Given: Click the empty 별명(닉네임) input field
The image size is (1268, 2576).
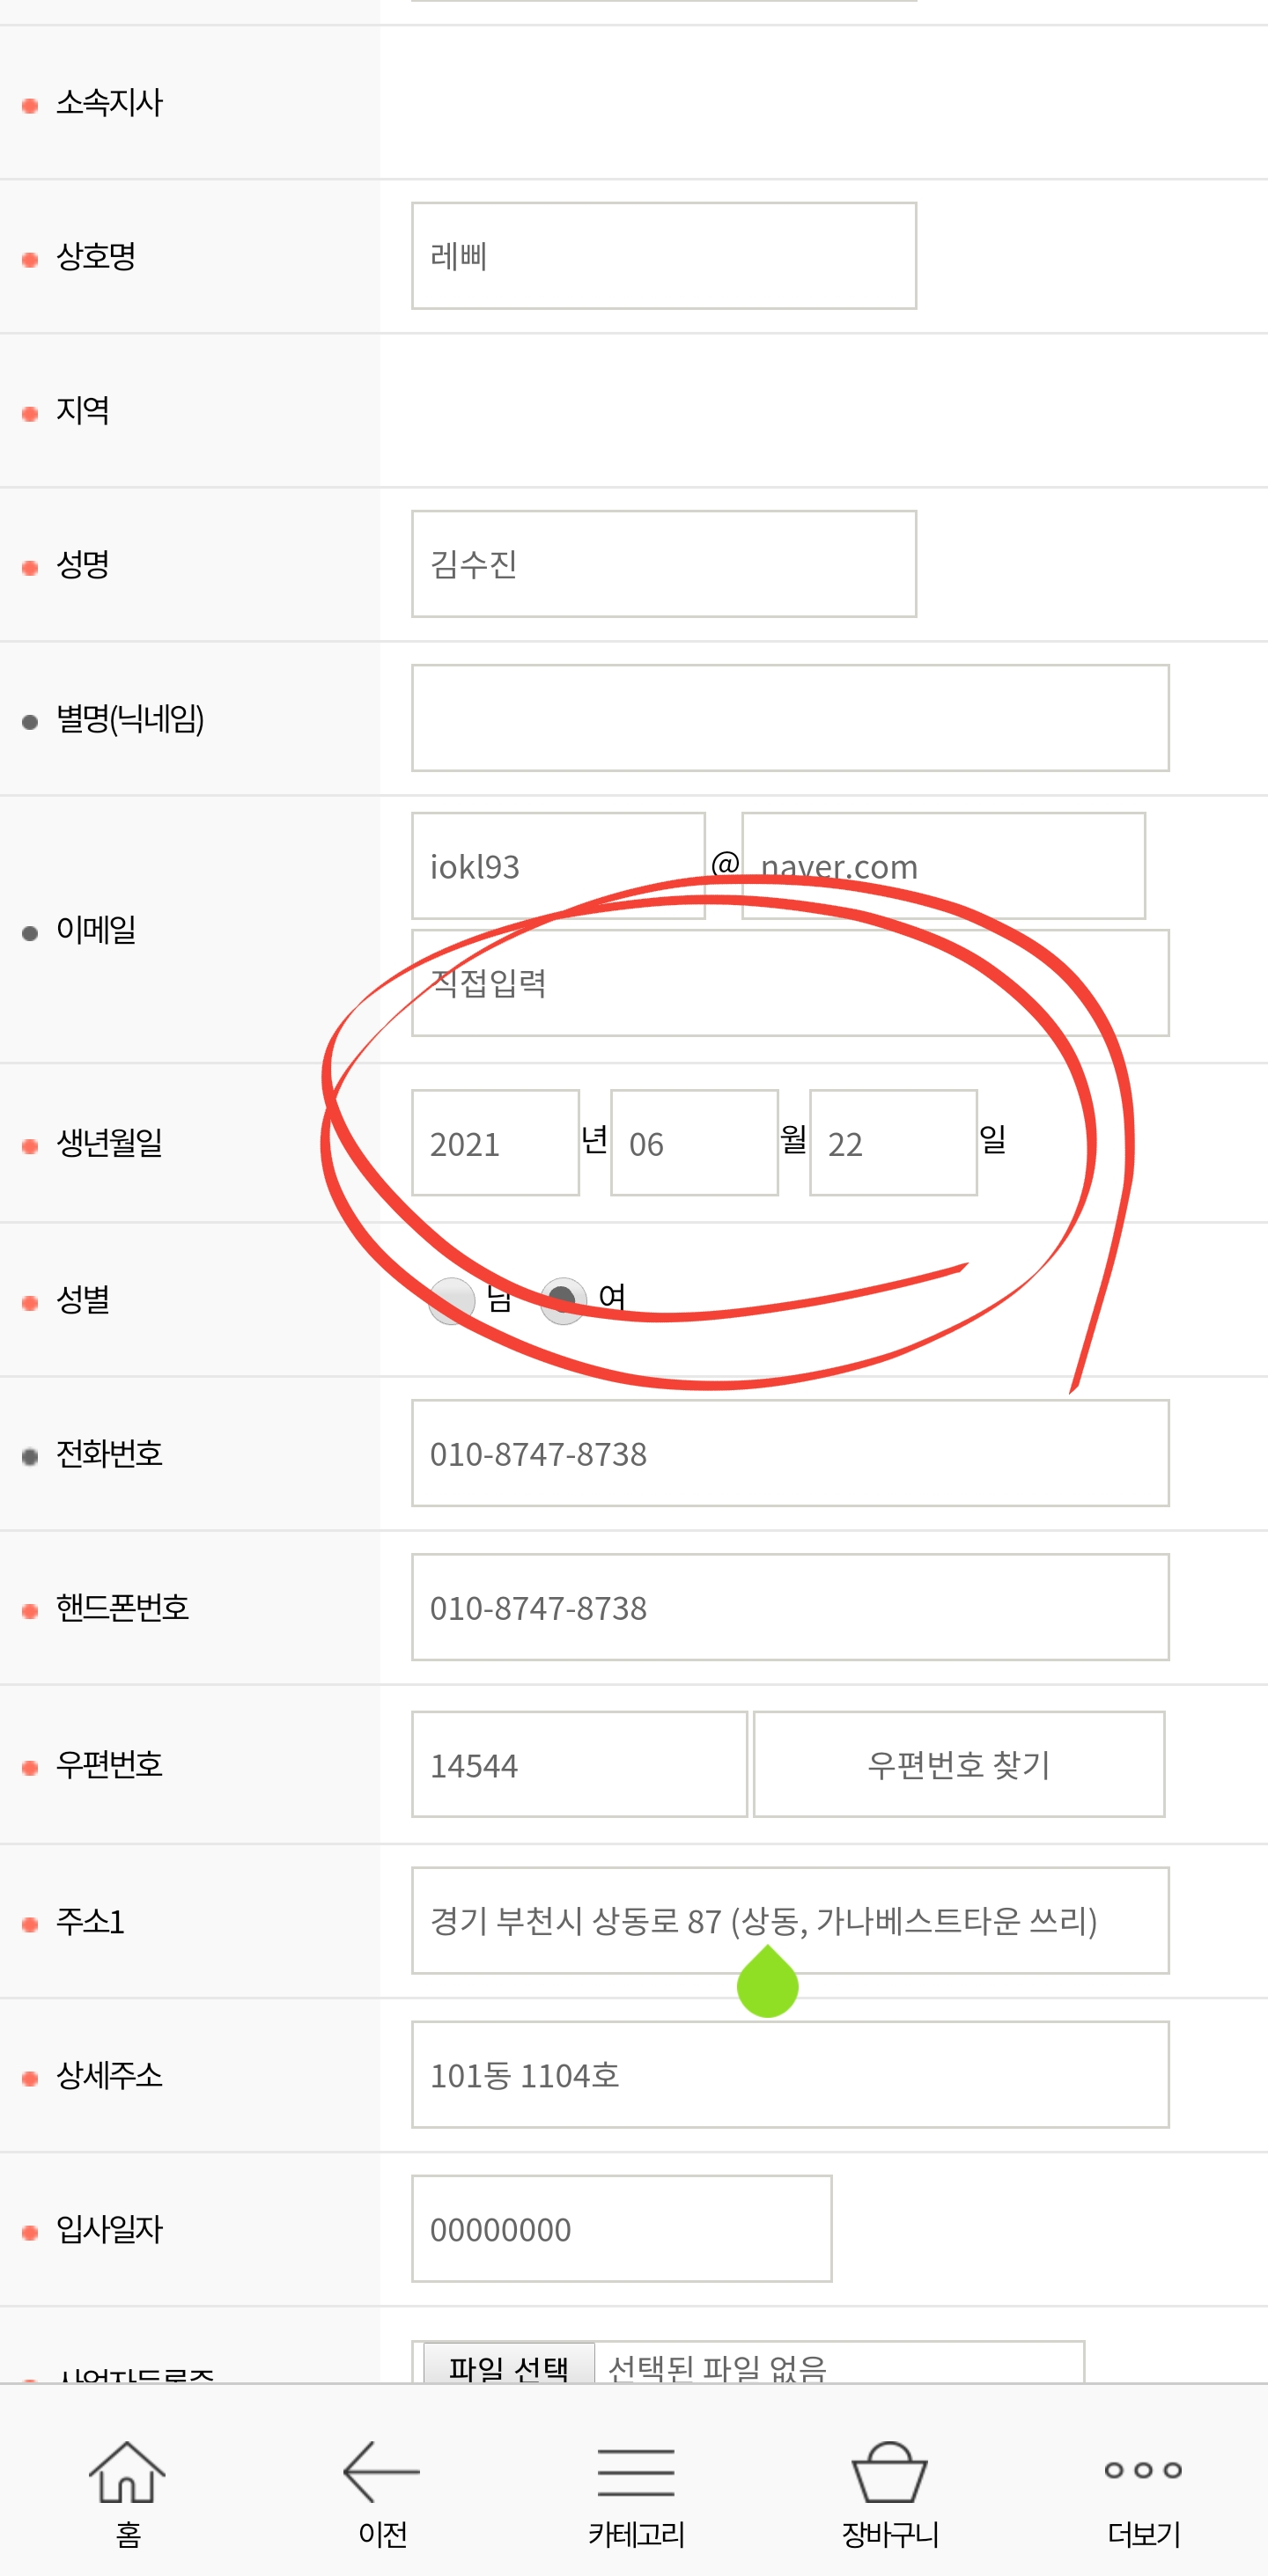Looking at the screenshot, I should (790, 718).
